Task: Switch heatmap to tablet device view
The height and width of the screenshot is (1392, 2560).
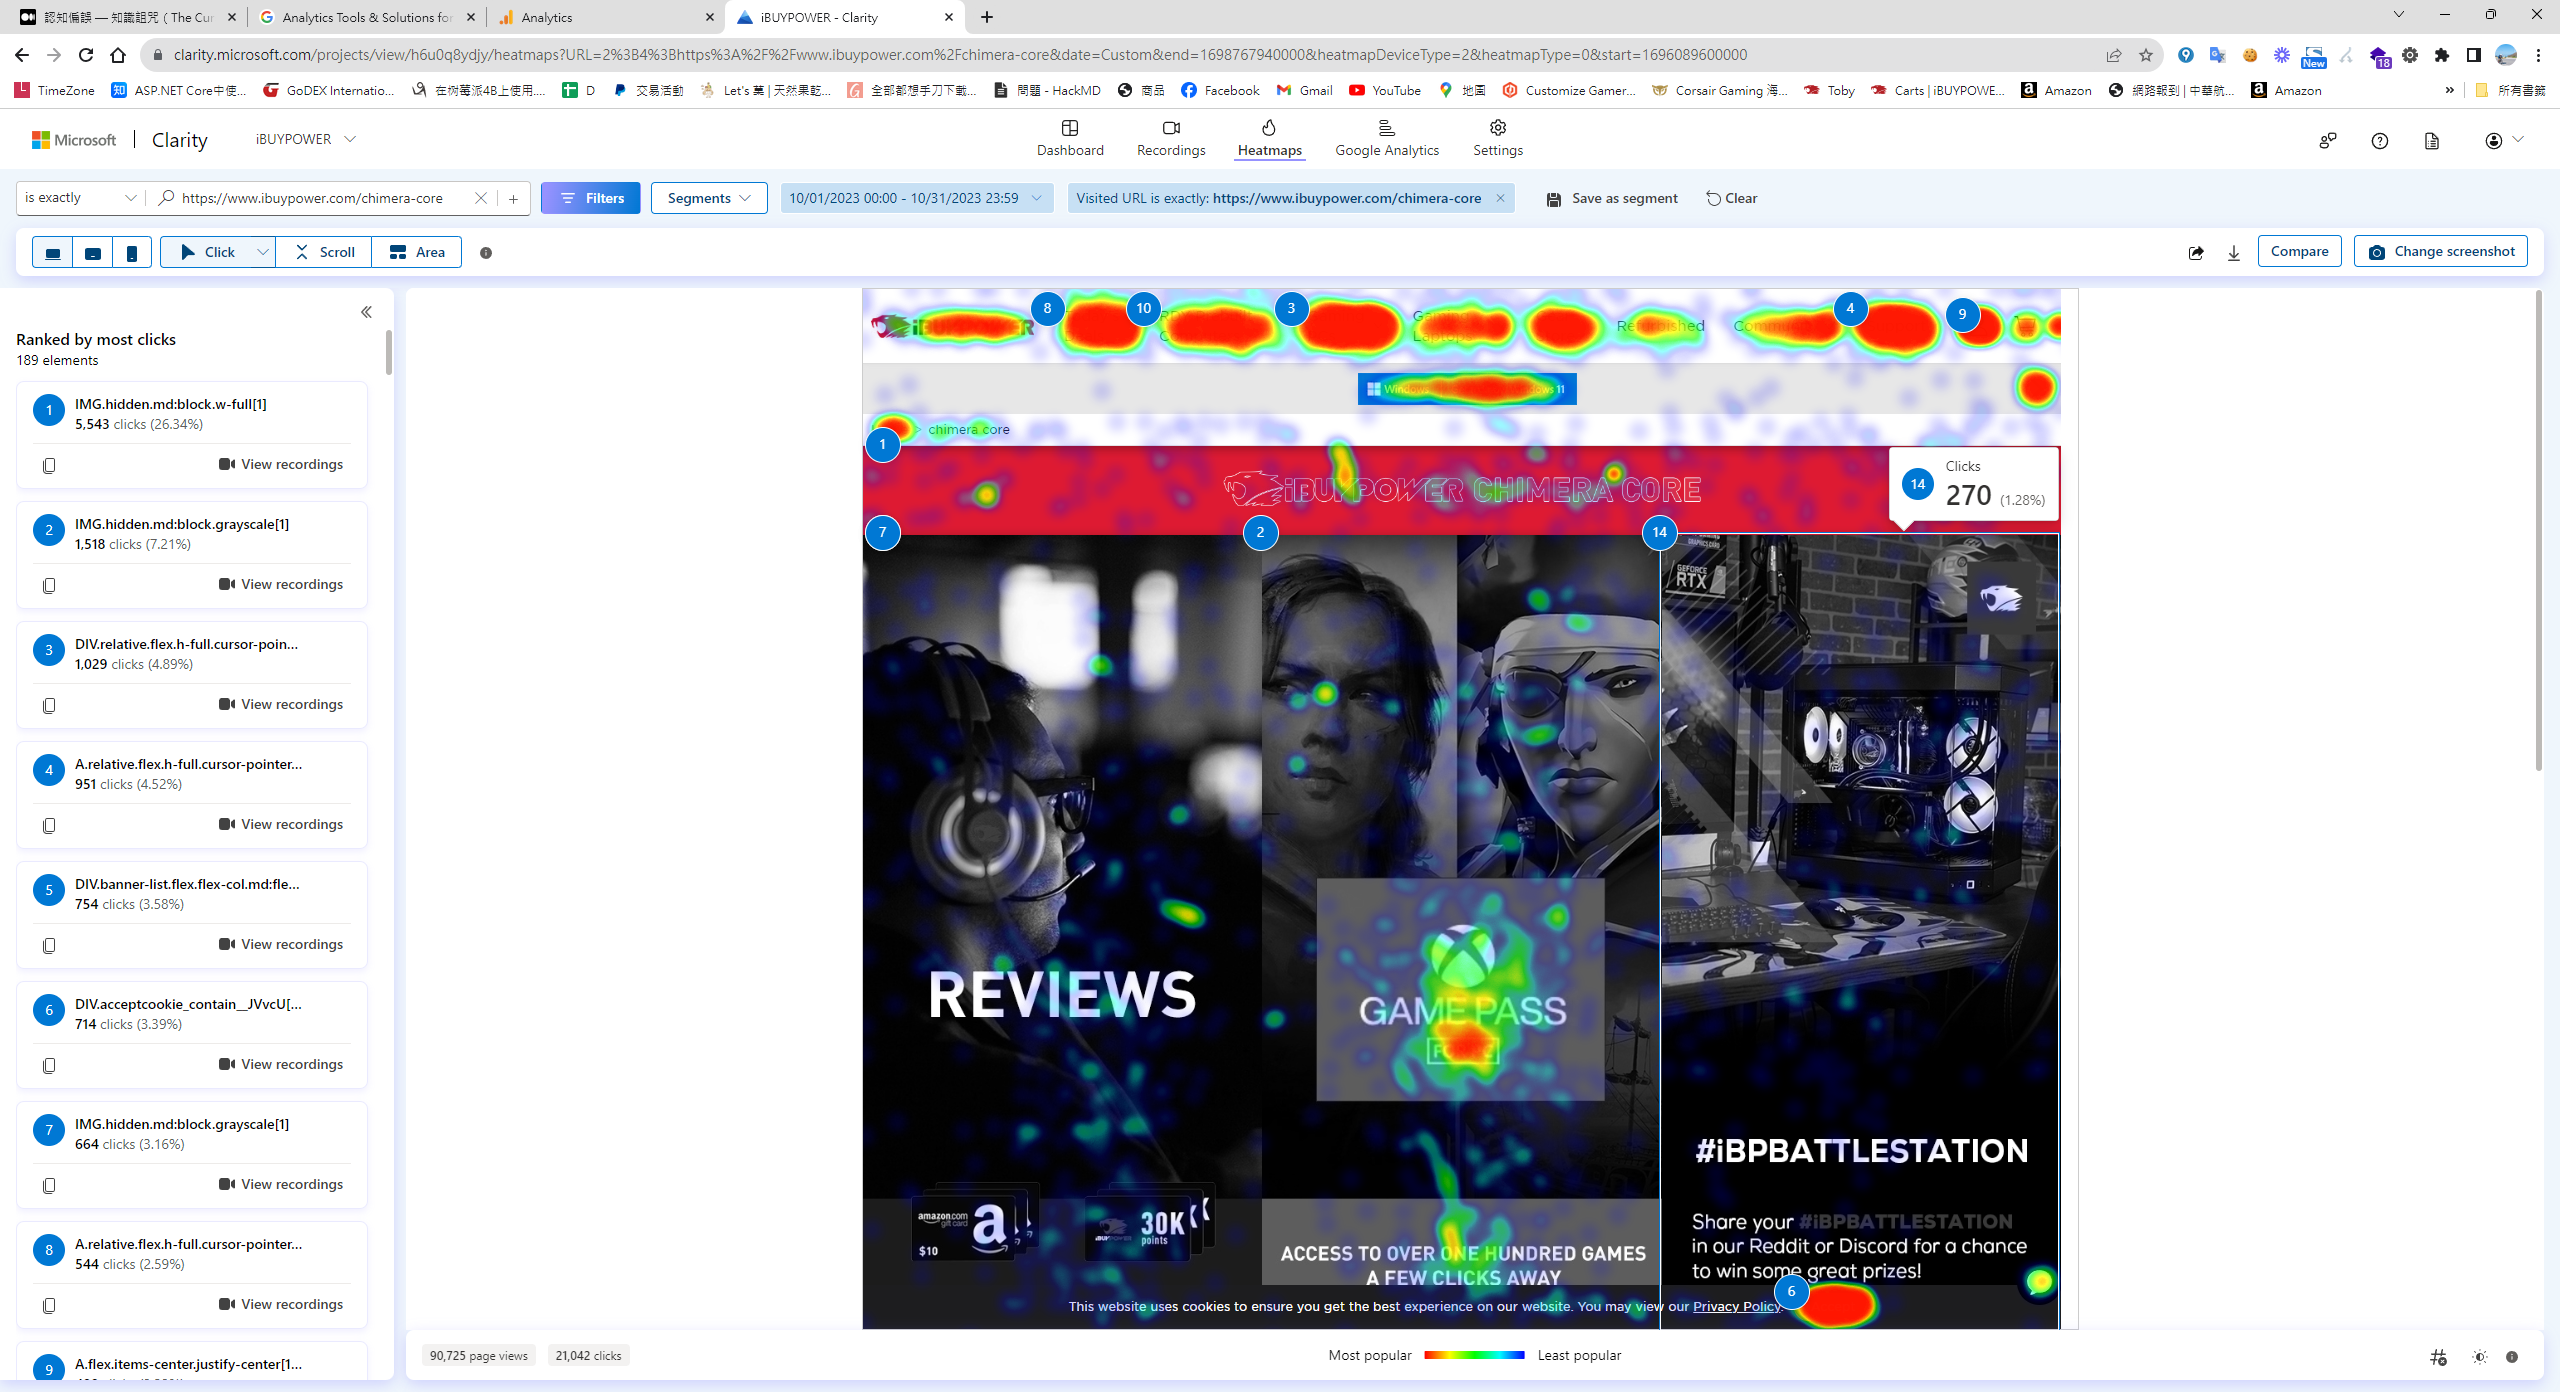Action: tap(93, 253)
